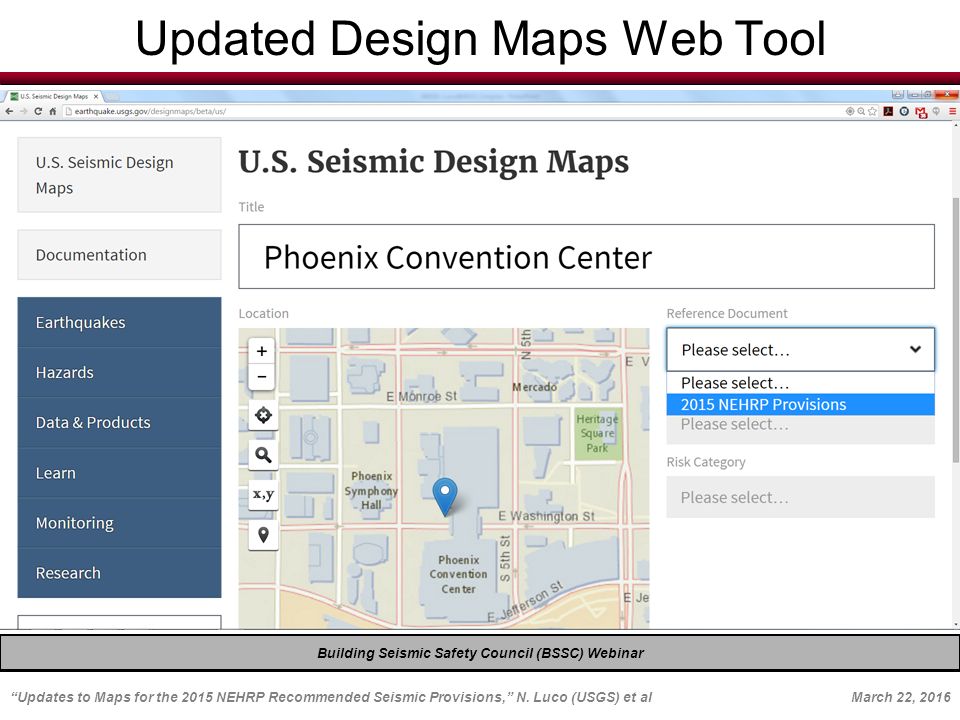The width and height of the screenshot is (960, 720).
Task: Click the E Jefferson St map label
Action: (525, 602)
